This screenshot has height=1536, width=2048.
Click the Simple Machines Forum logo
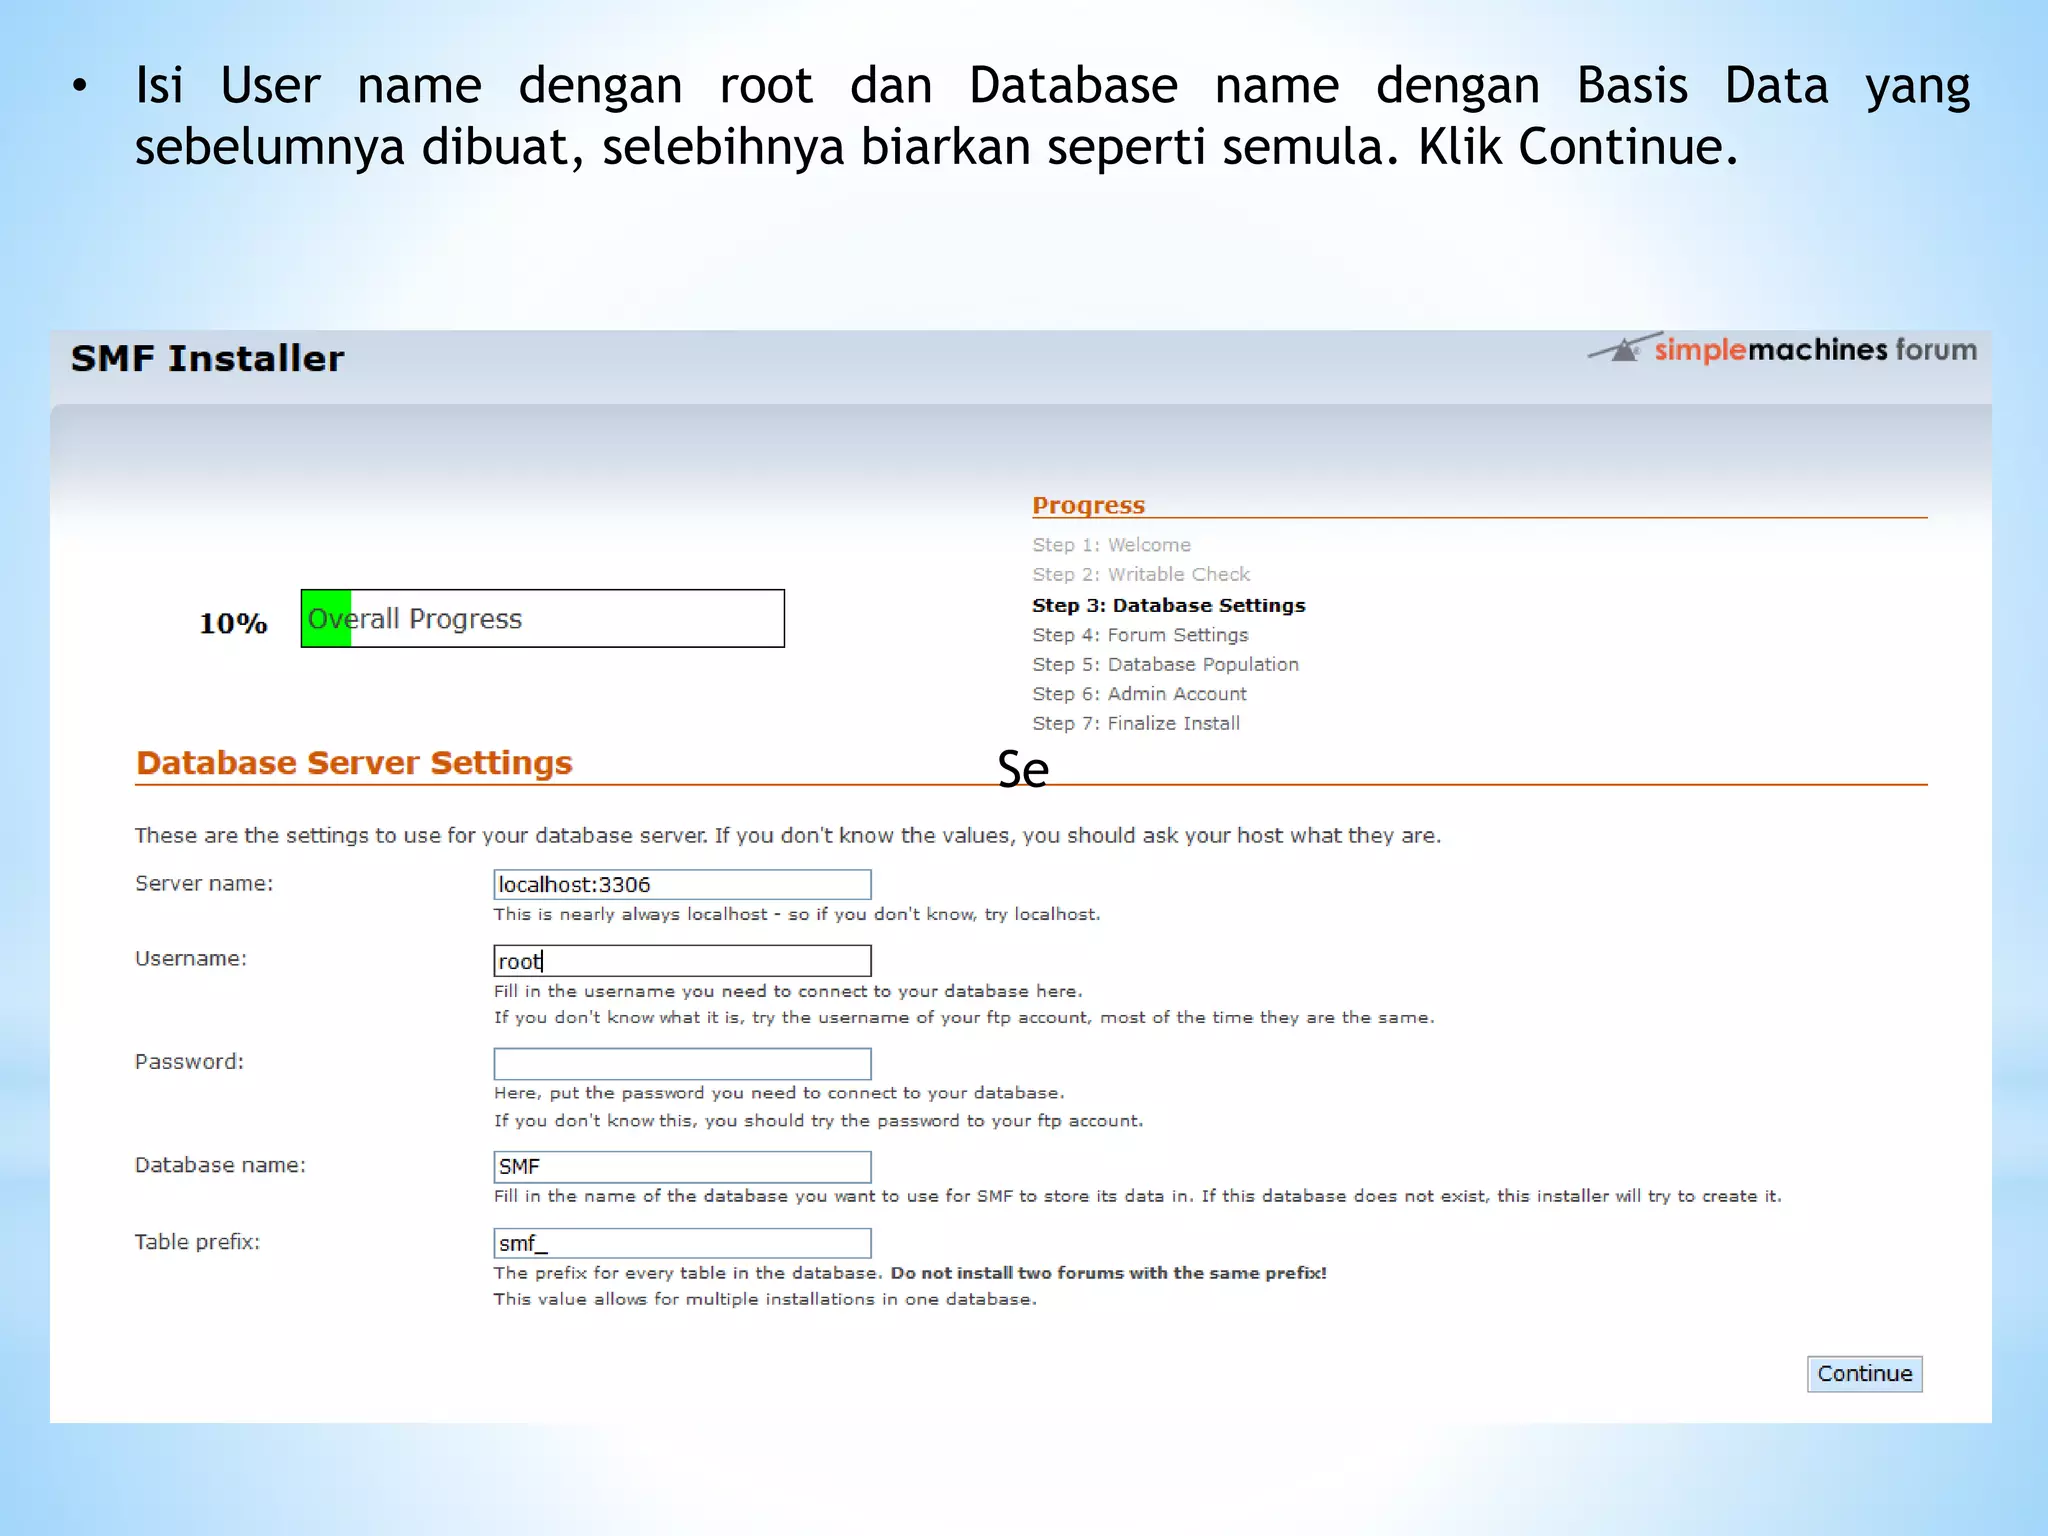pyautogui.click(x=1782, y=349)
